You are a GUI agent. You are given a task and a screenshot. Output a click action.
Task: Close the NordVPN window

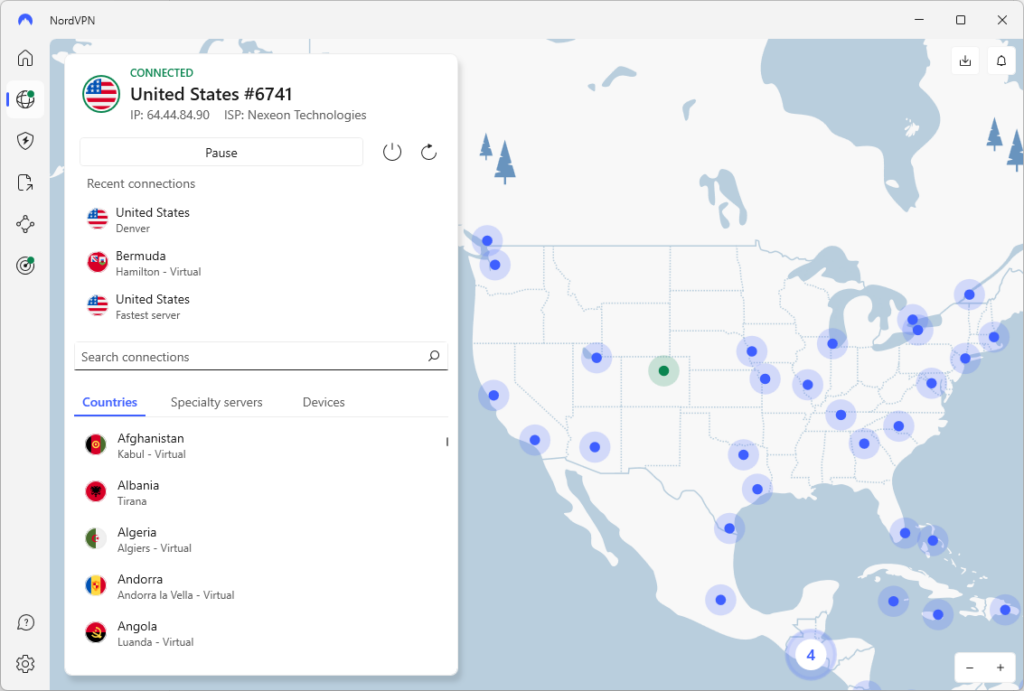1002,20
